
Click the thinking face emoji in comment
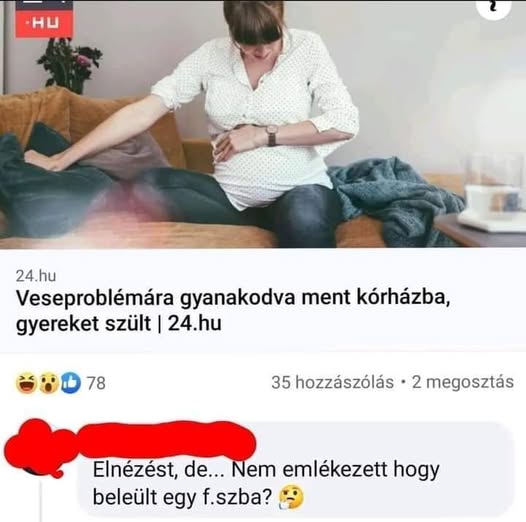click(x=292, y=498)
